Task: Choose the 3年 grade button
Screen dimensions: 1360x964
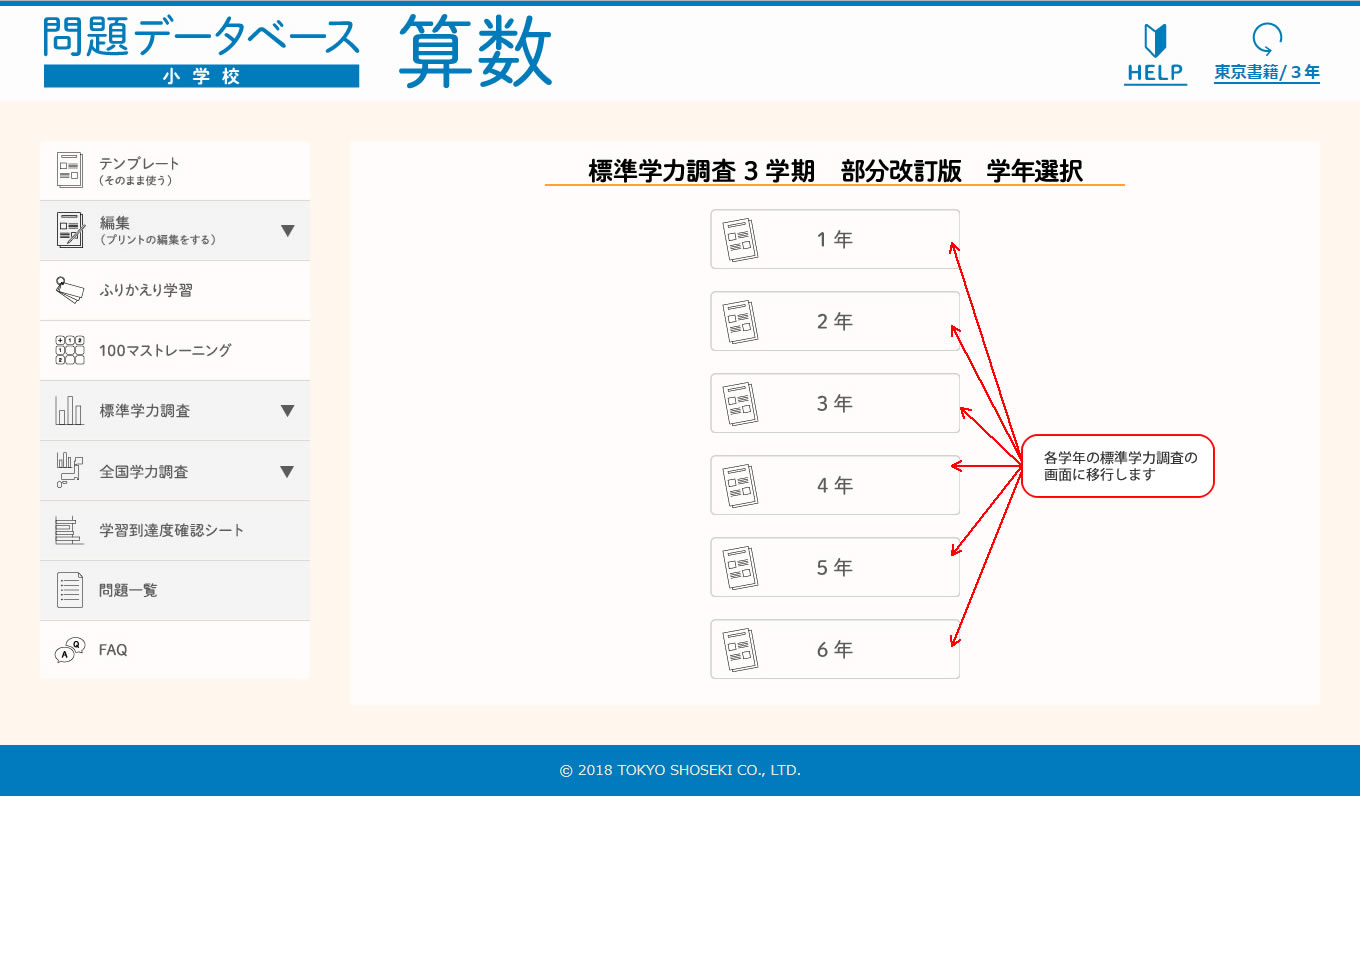Action: pos(835,403)
